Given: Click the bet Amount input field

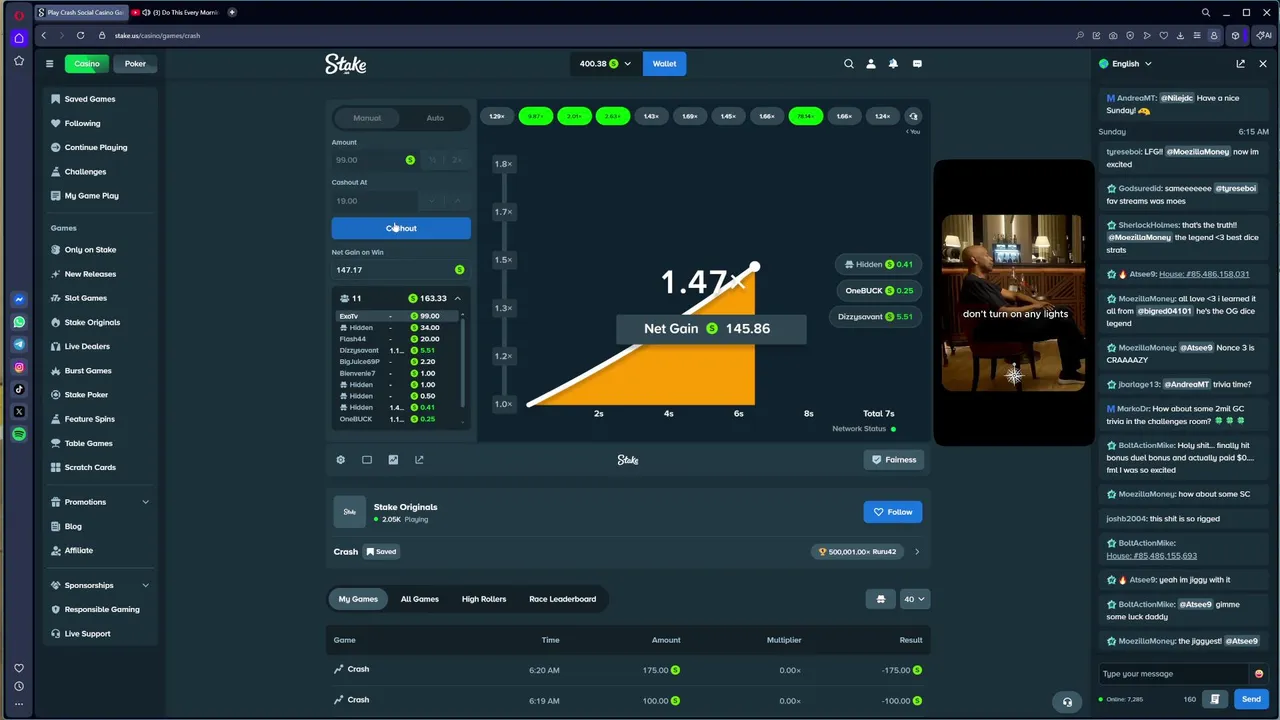Looking at the screenshot, I should coord(375,160).
